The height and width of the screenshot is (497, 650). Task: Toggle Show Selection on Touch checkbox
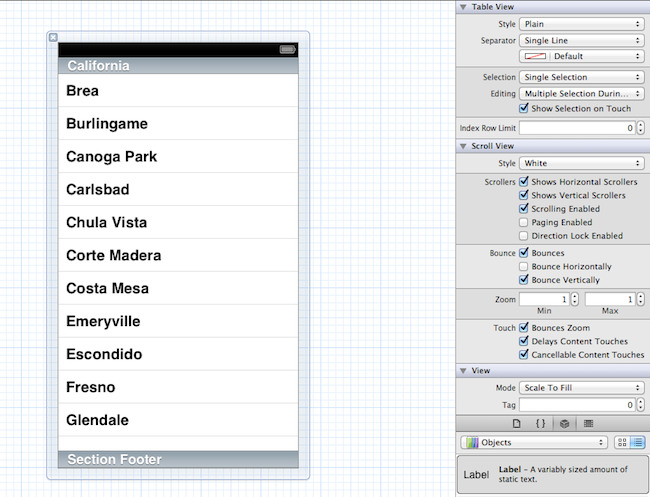524,109
